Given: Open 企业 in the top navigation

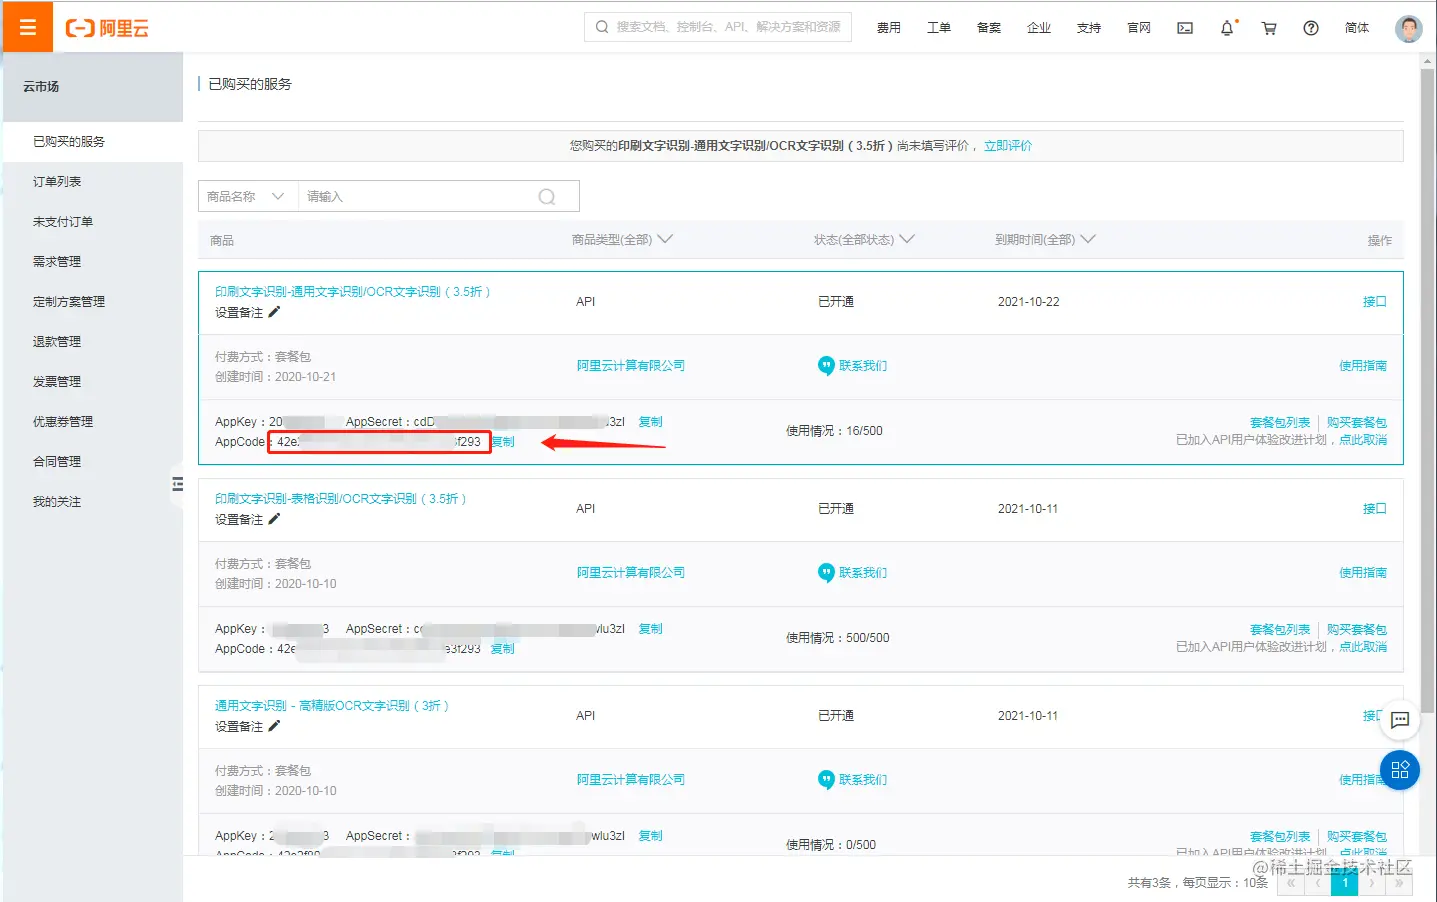Looking at the screenshot, I should 1039,28.
